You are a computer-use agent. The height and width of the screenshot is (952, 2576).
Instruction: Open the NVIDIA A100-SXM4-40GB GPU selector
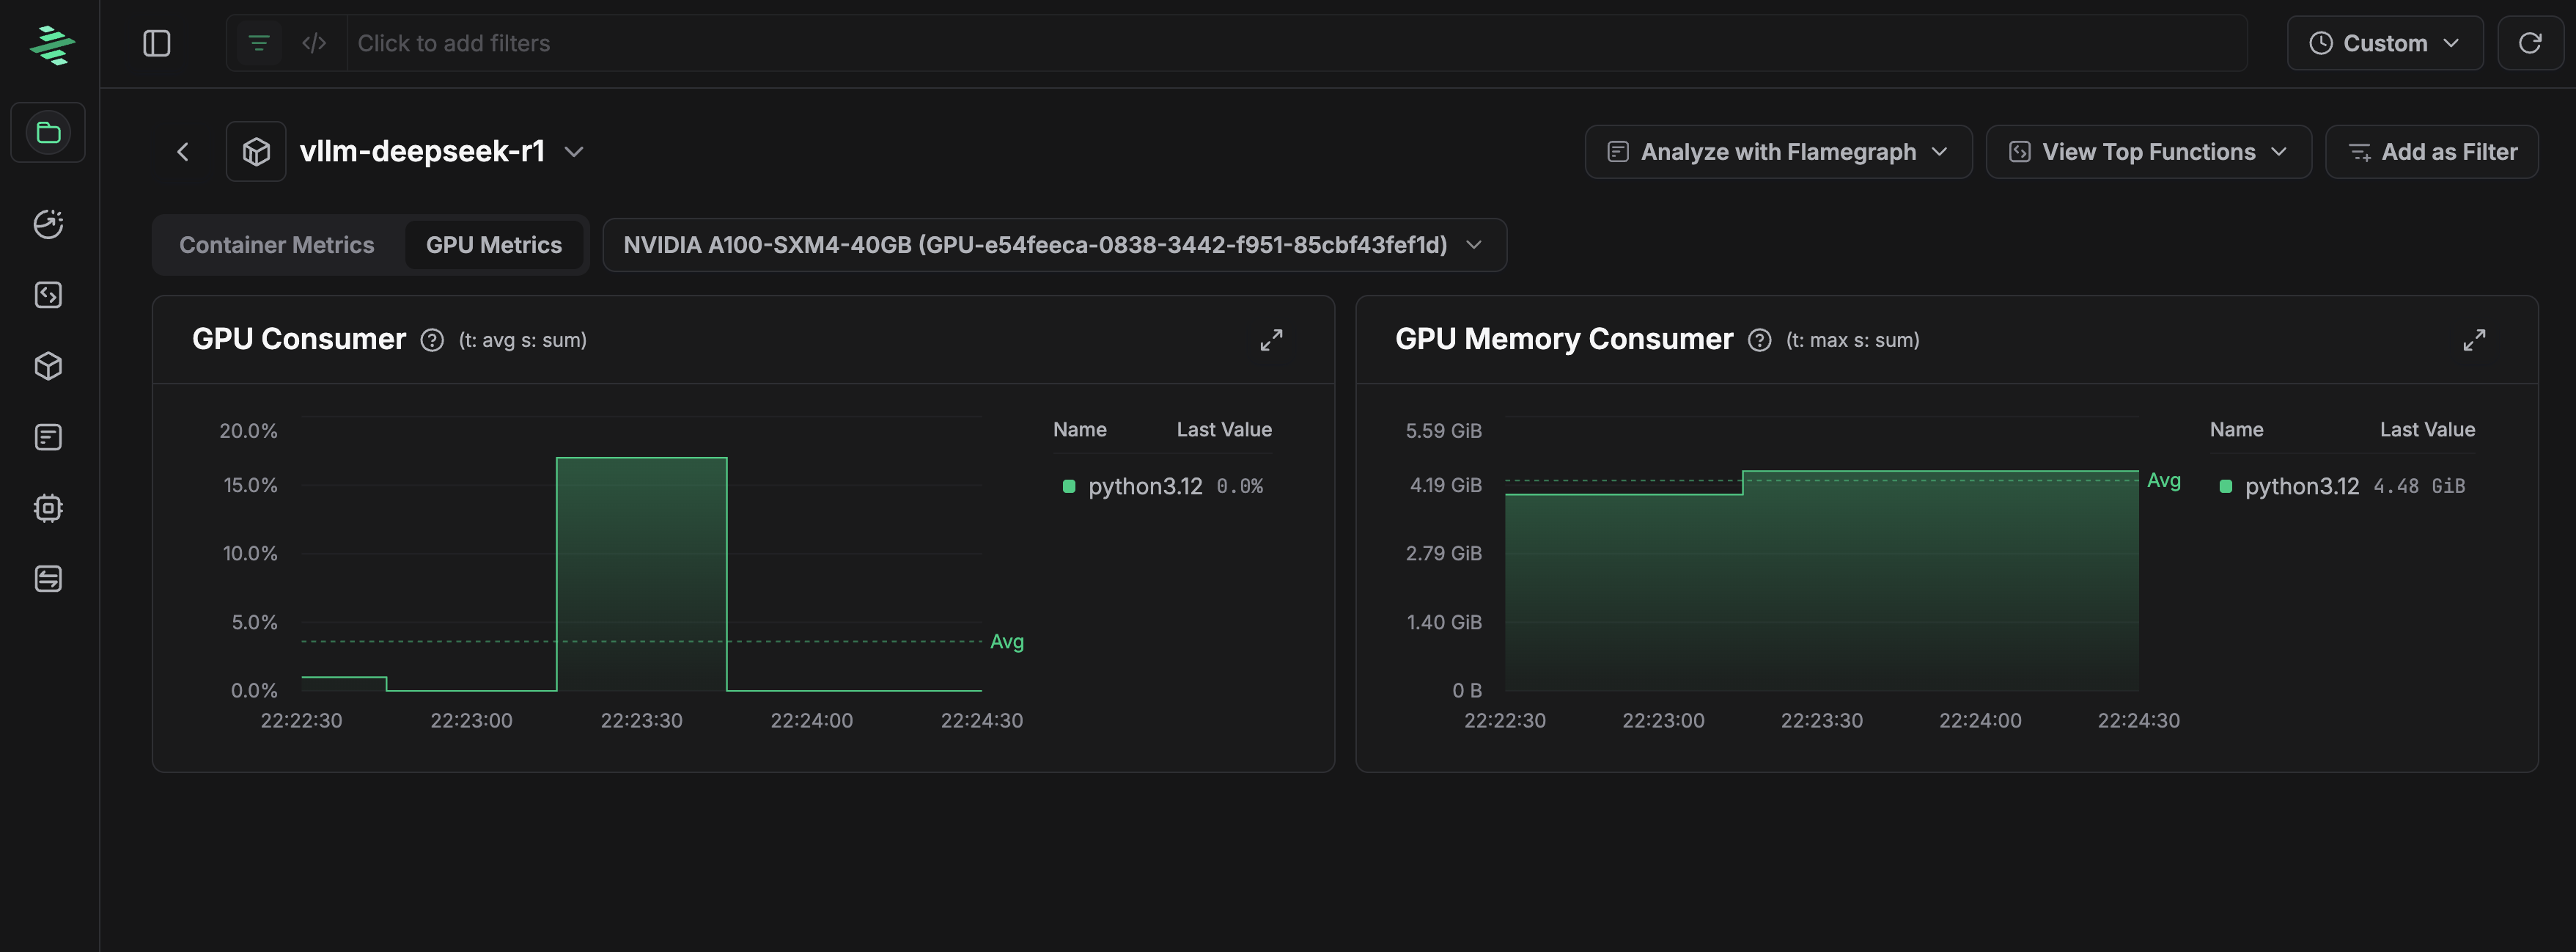(x=1053, y=245)
